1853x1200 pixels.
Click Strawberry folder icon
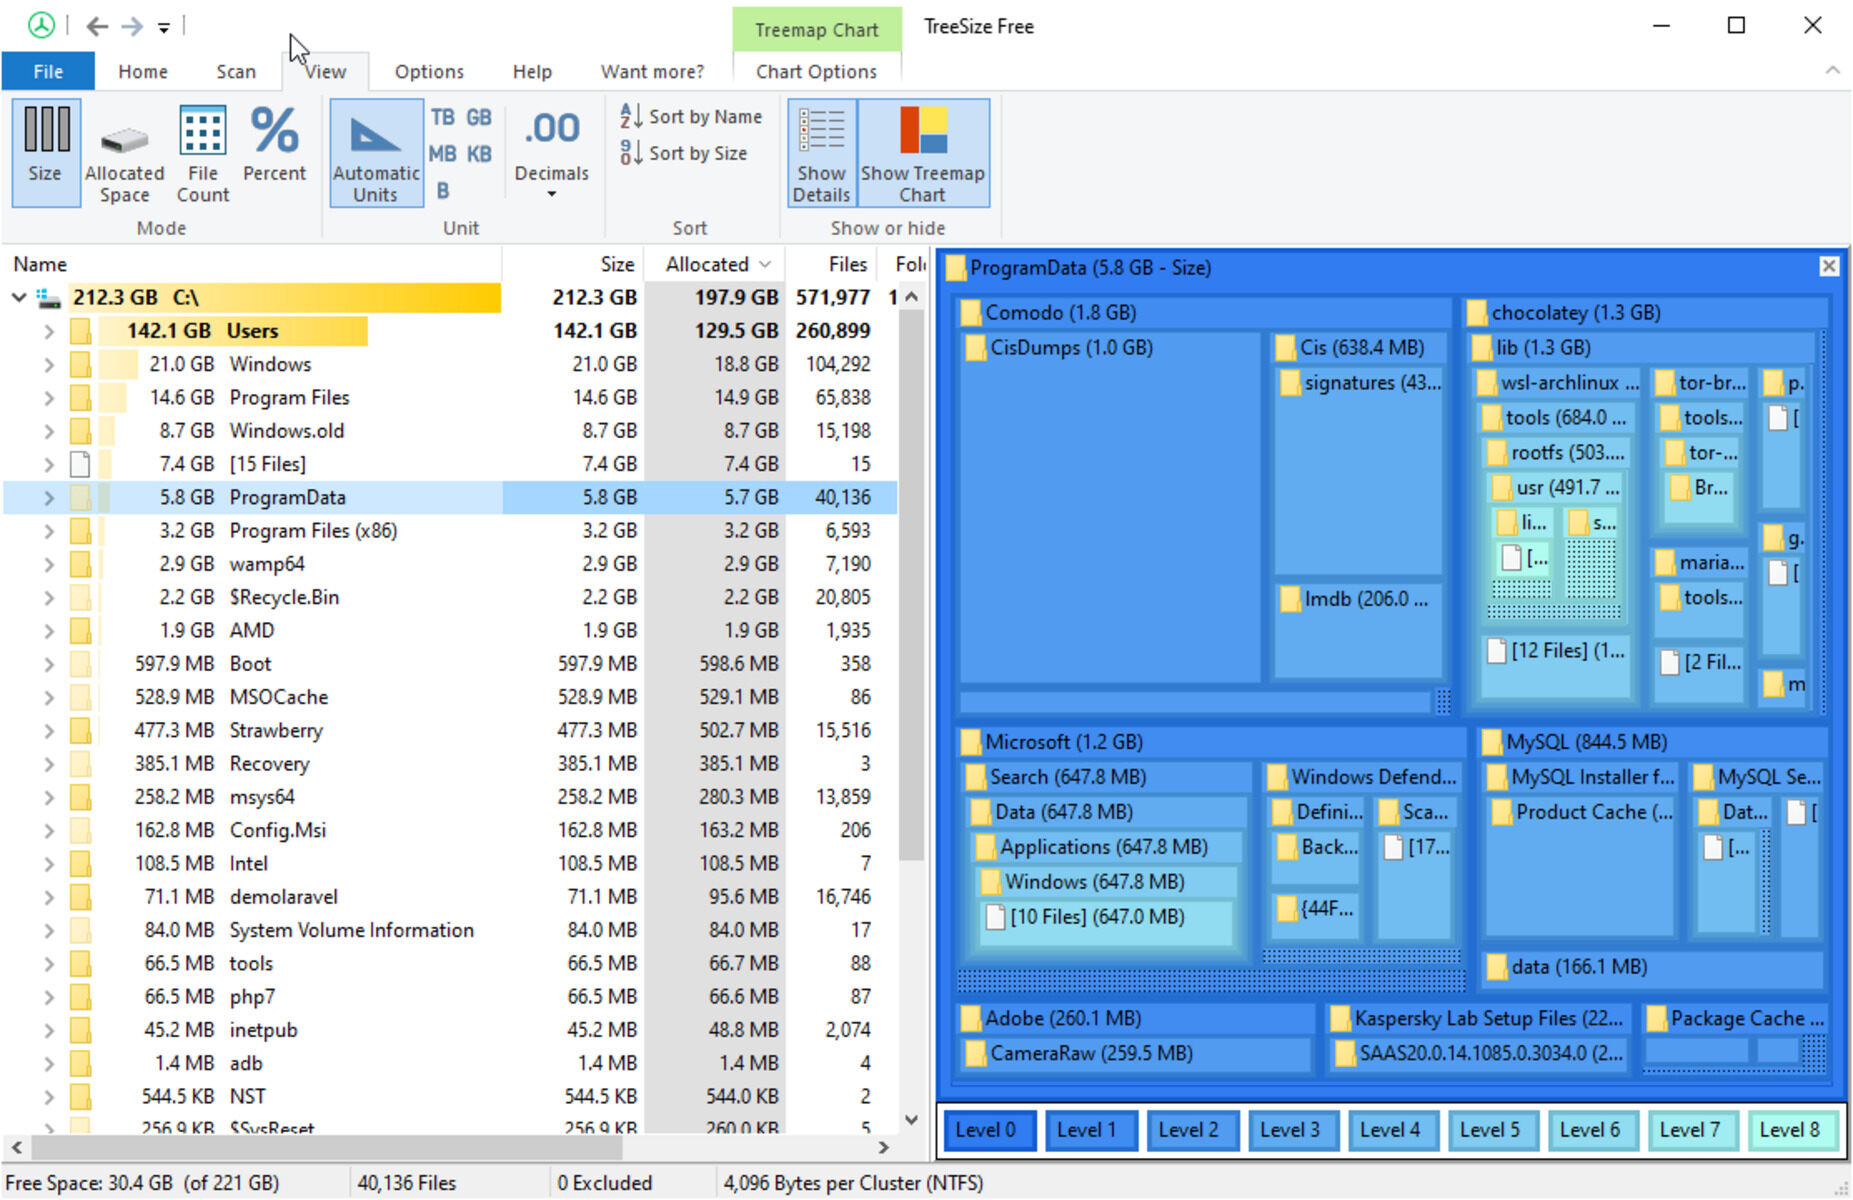[80, 730]
